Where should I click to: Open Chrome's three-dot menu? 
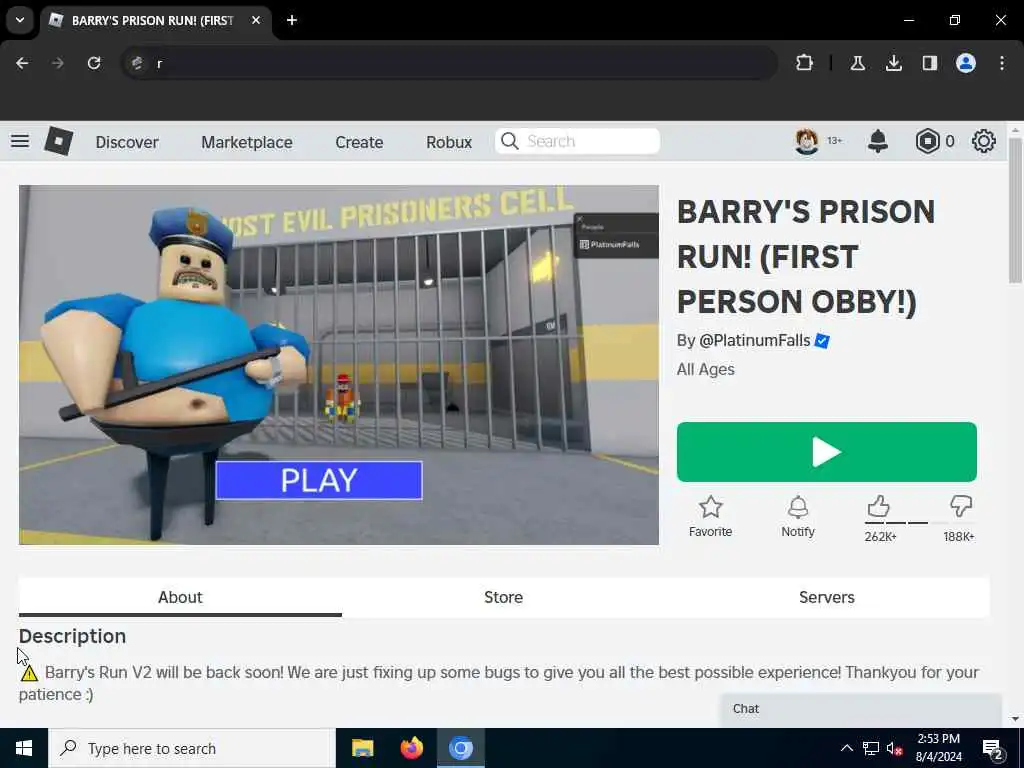click(1002, 63)
